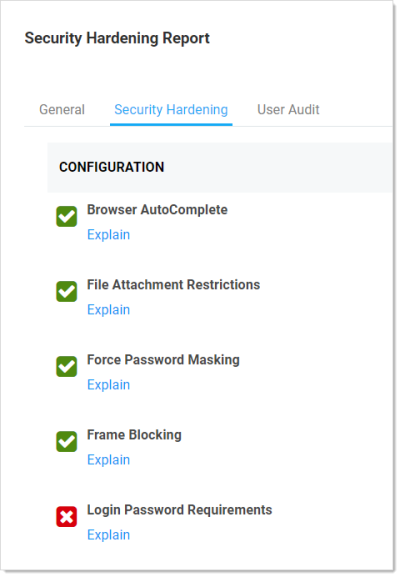Click the red X icon for Login Password Requirements
Viewport: 400px width, 577px height.
point(67,517)
